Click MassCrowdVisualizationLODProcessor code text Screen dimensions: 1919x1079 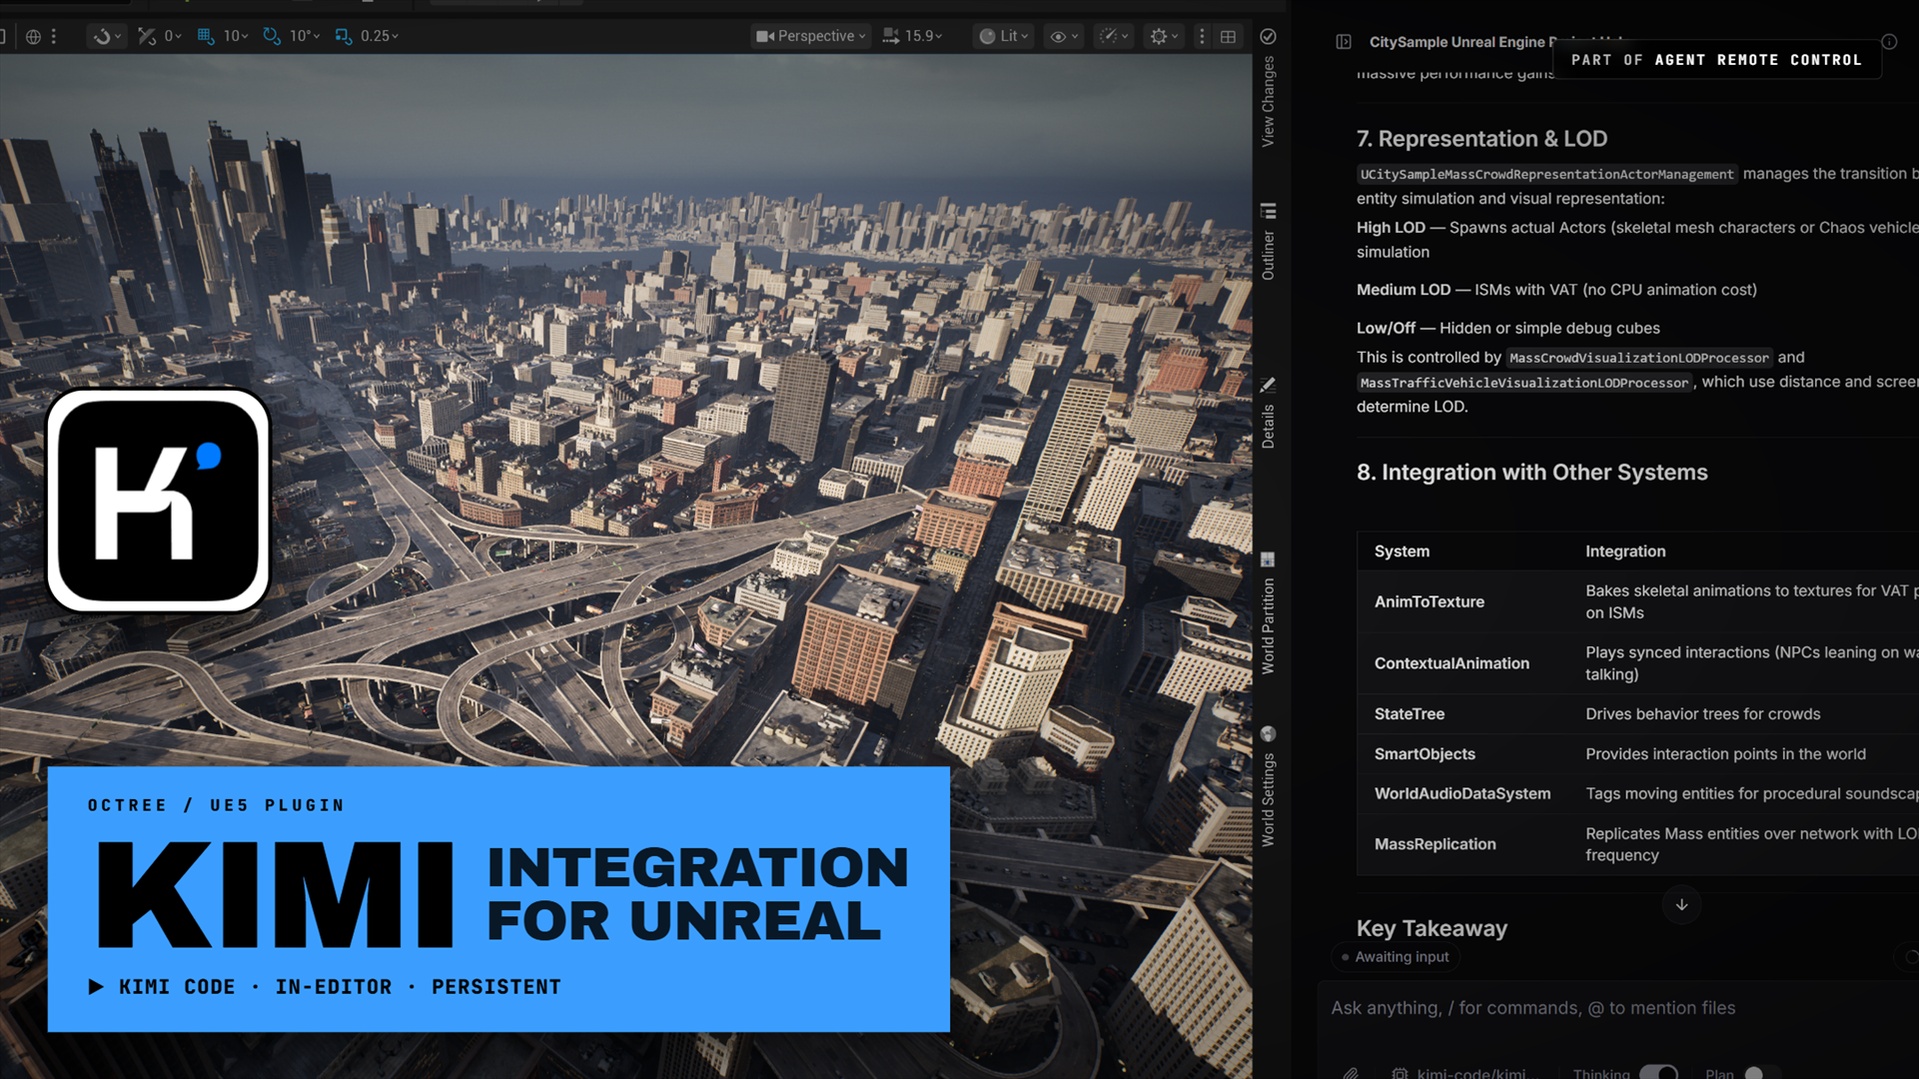pos(1638,358)
